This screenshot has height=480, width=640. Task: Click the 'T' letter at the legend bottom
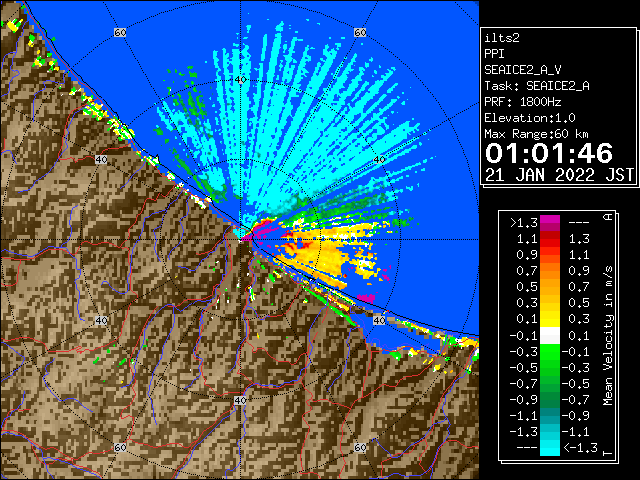click(608, 453)
